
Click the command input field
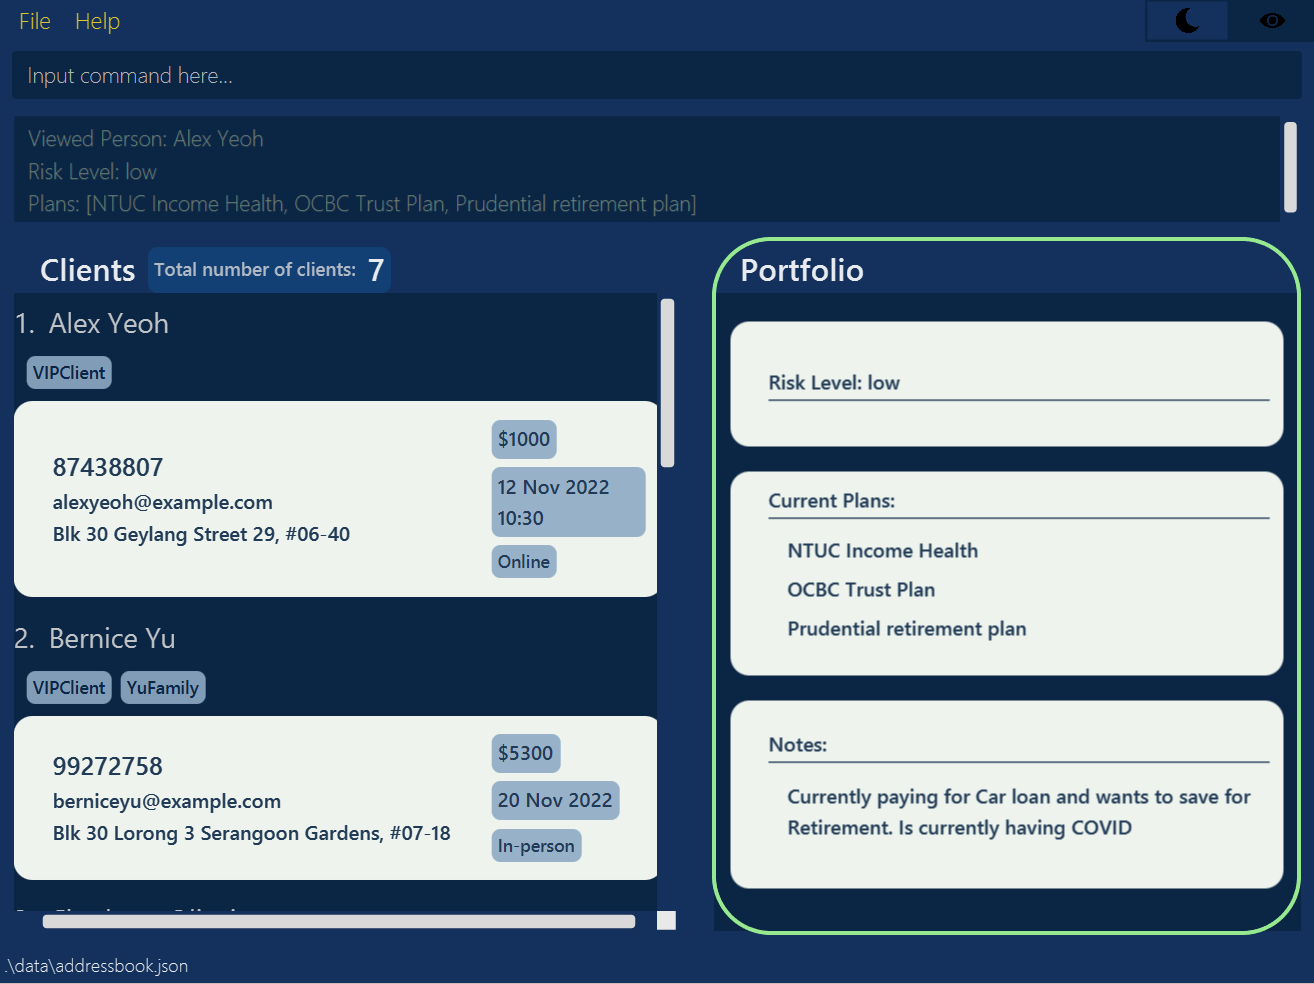coord(656,76)
